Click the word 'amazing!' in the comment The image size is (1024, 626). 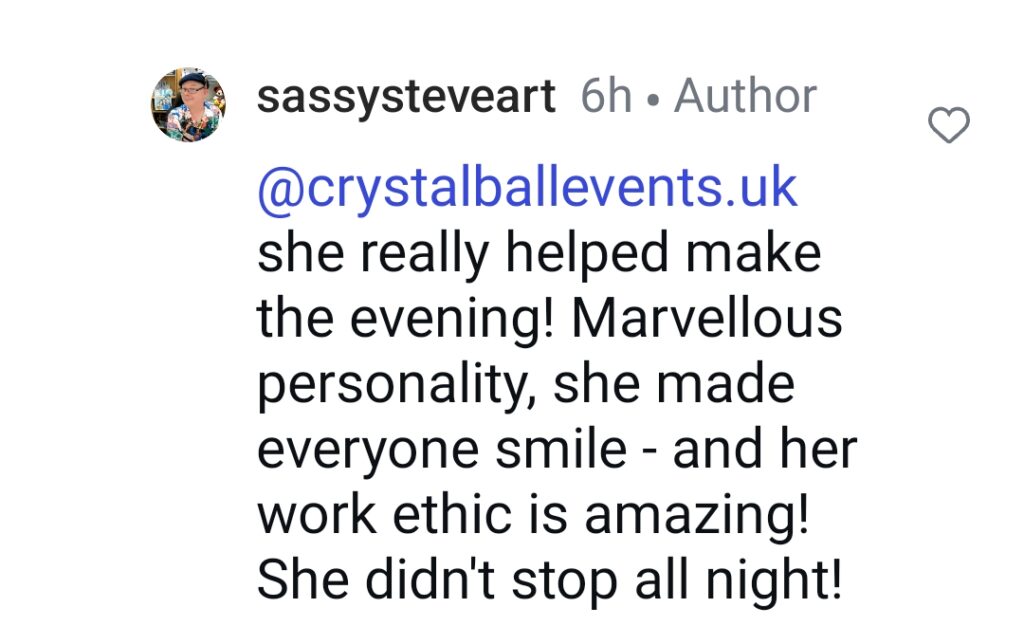click(697, 516)
